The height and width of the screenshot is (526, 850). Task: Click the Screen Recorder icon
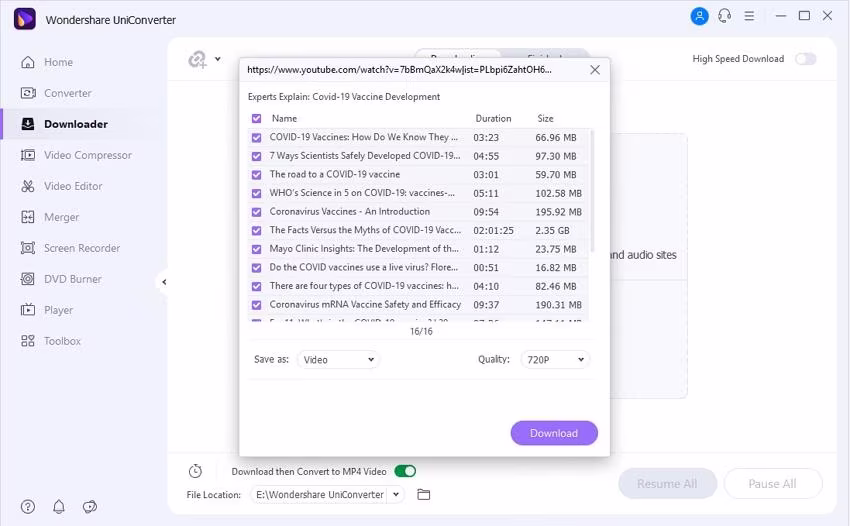(28, 248)
